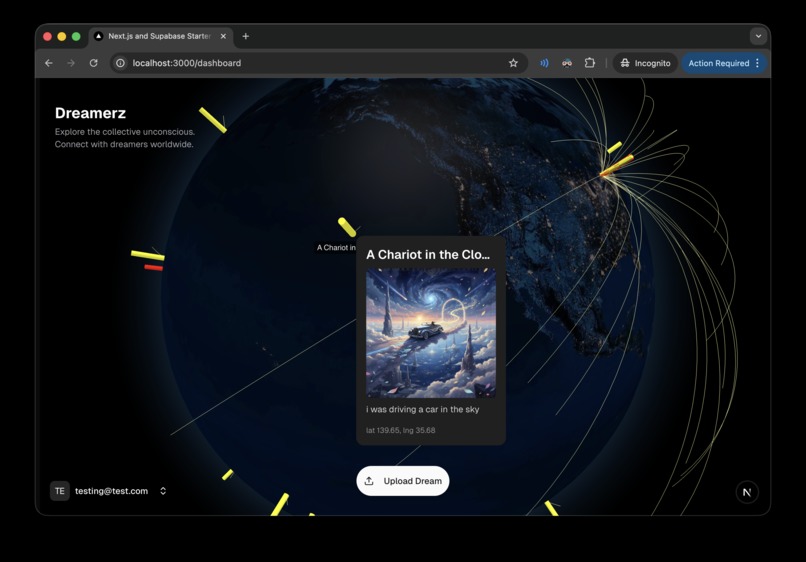Open a new browser tab
Screen dimensions: 806x562
pos(246,36)
